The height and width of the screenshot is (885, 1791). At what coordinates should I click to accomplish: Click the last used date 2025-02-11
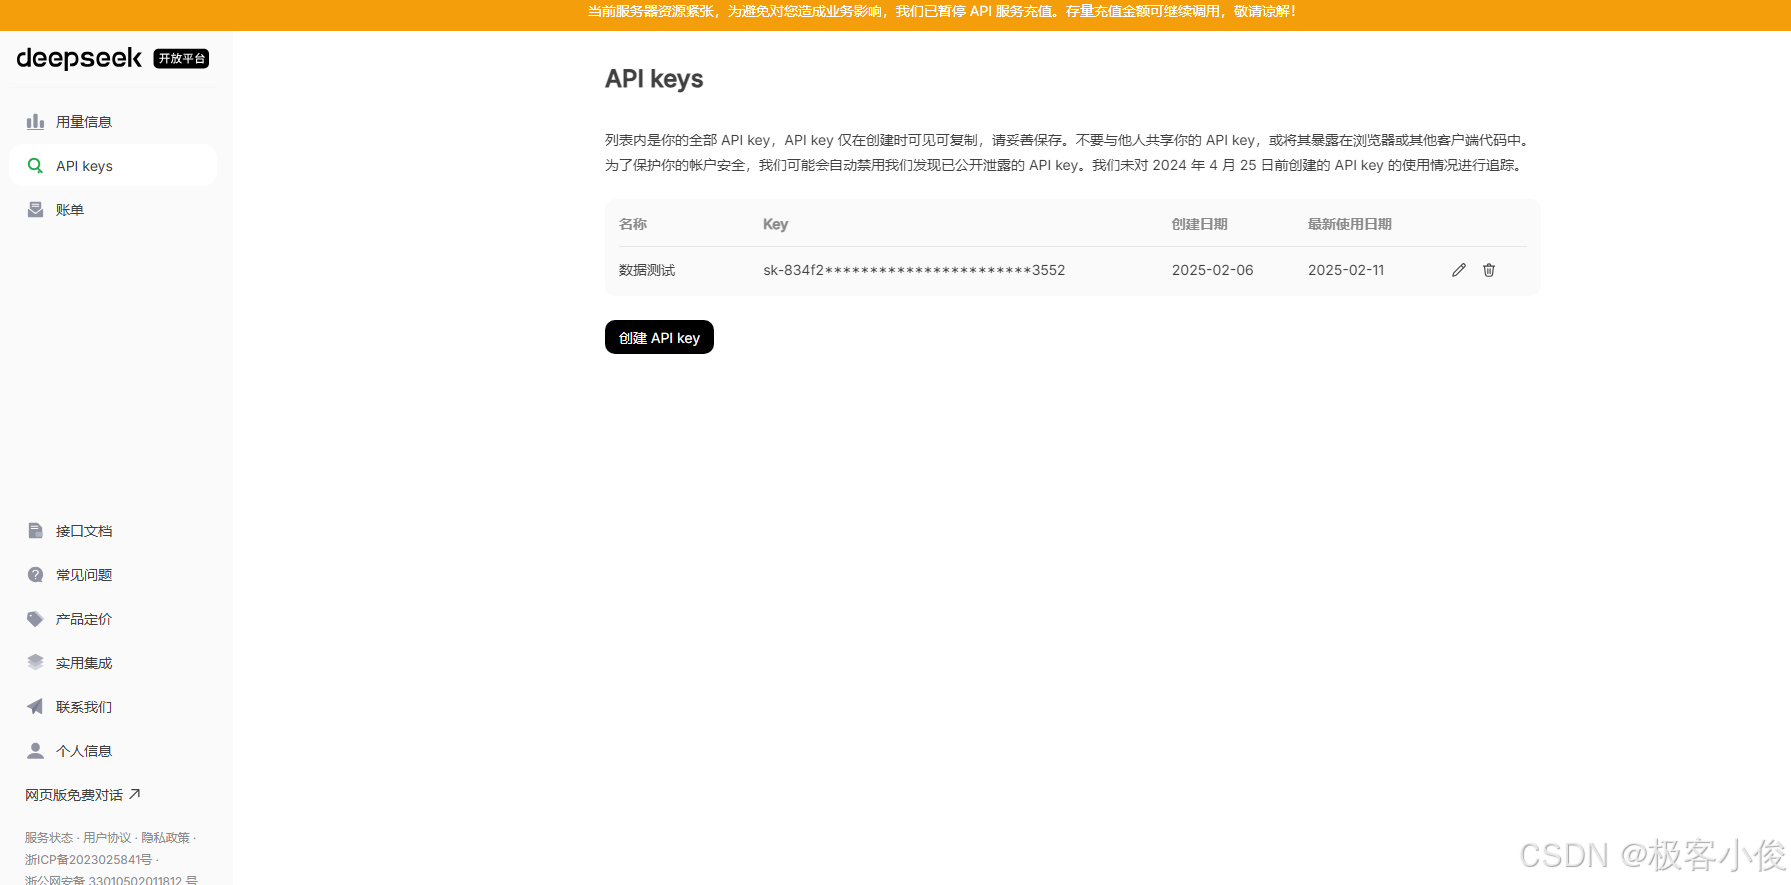1346,270
